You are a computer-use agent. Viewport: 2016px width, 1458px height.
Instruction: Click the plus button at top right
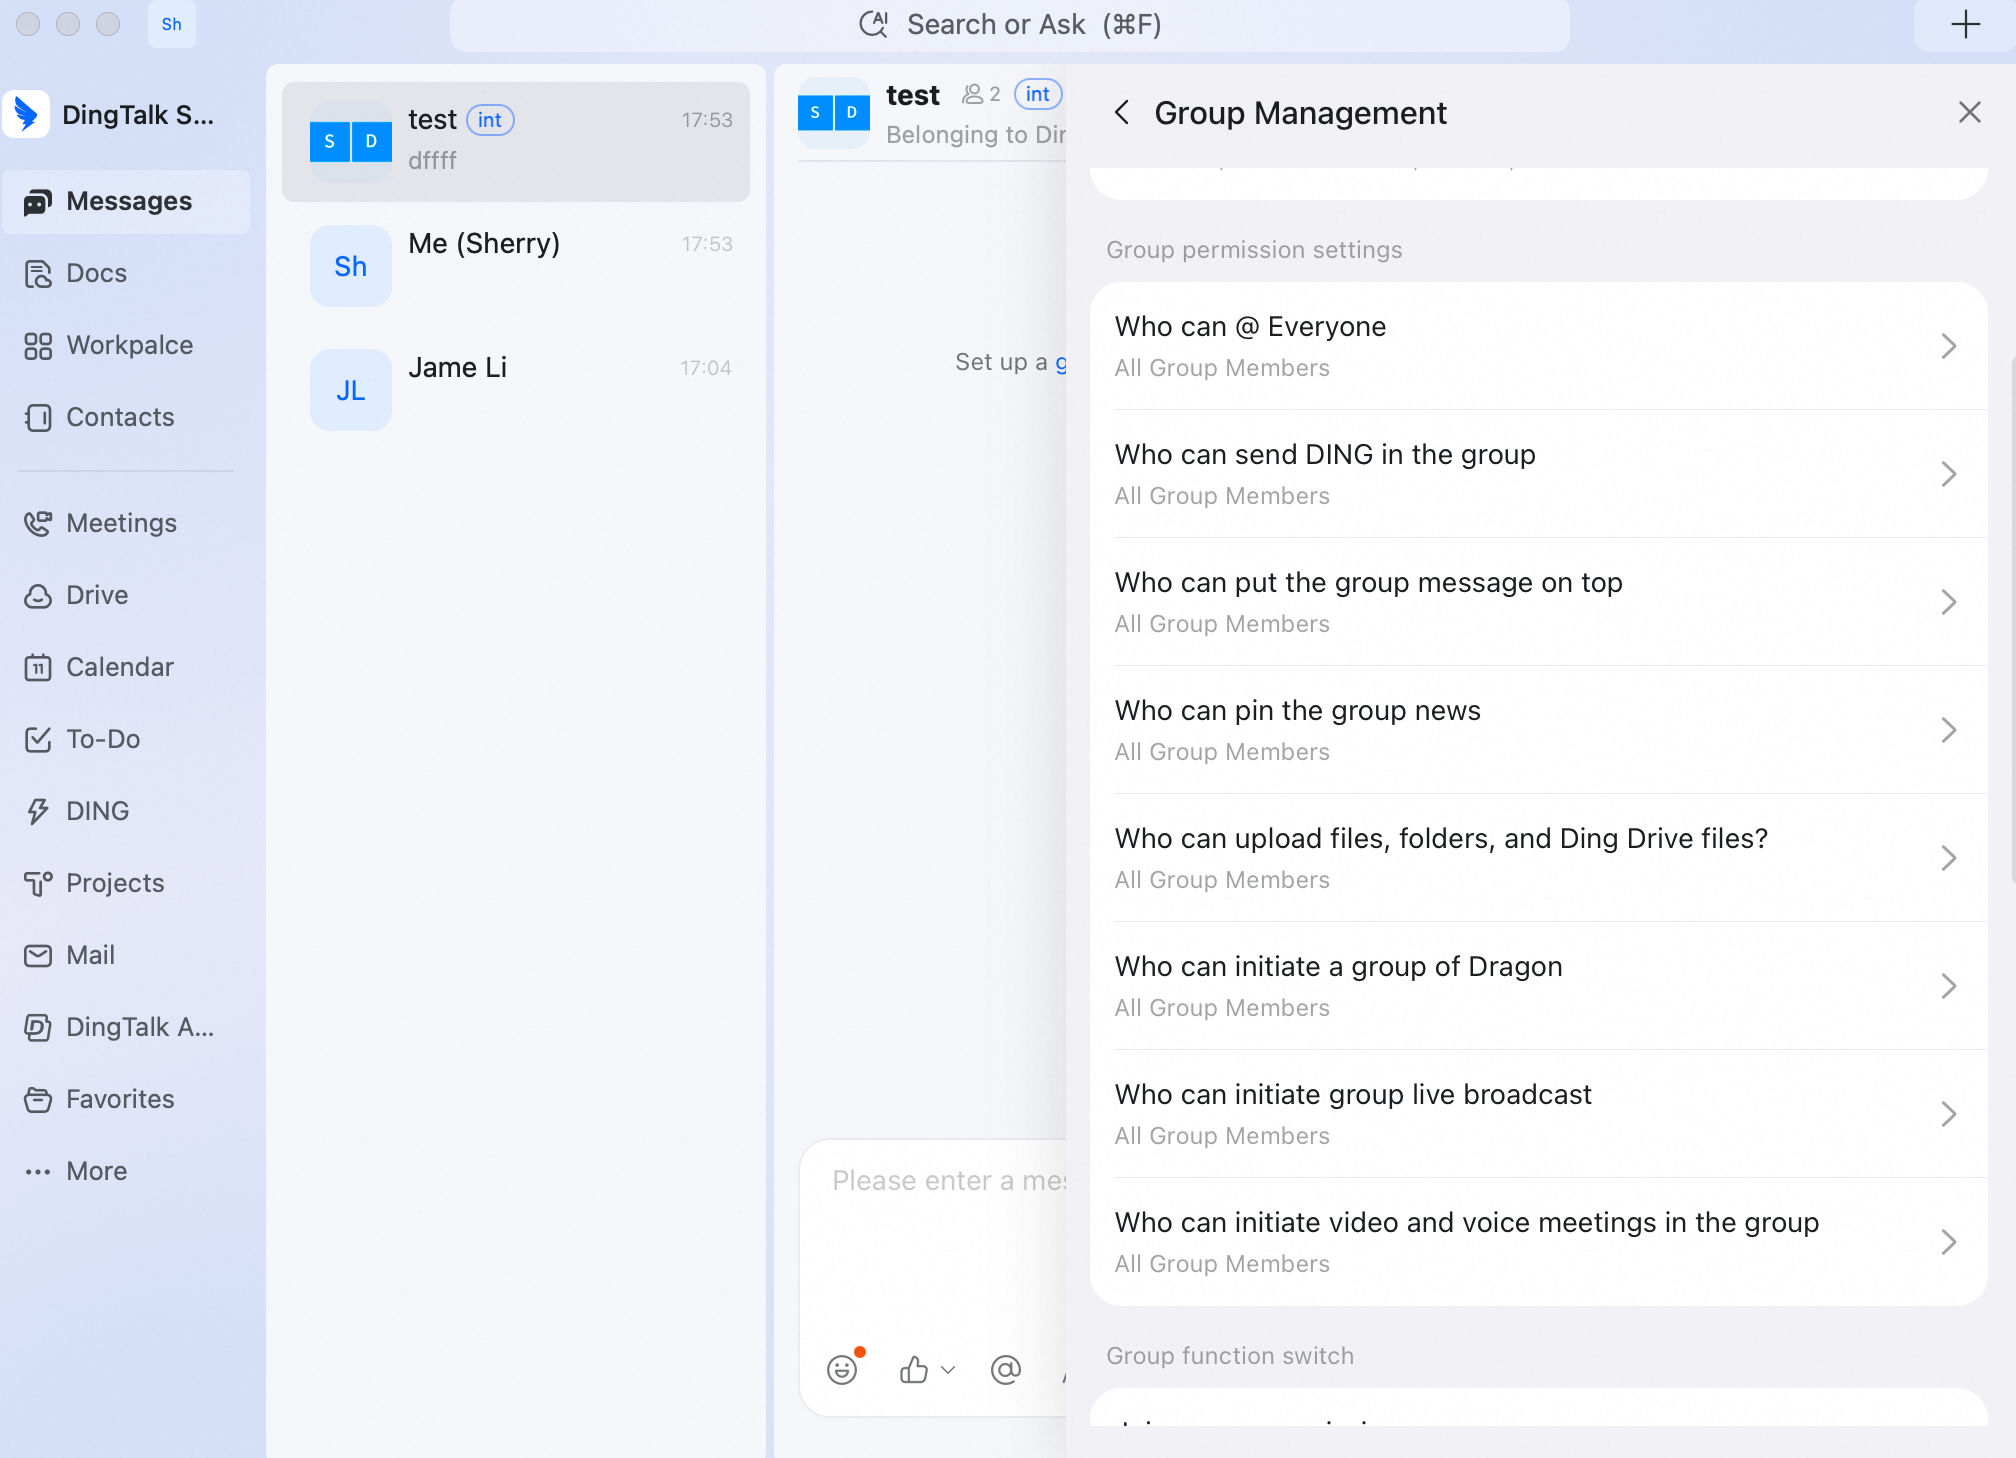[1965, 24]
